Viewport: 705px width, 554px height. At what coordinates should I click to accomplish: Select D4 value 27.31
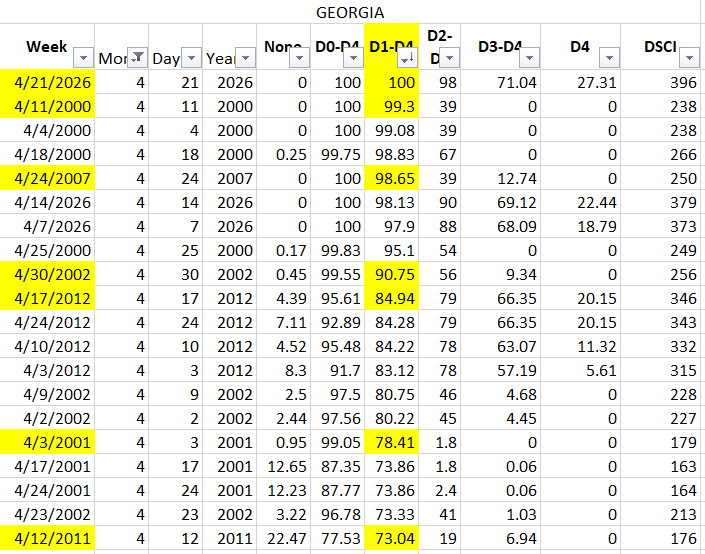click(x=581, y=82)
